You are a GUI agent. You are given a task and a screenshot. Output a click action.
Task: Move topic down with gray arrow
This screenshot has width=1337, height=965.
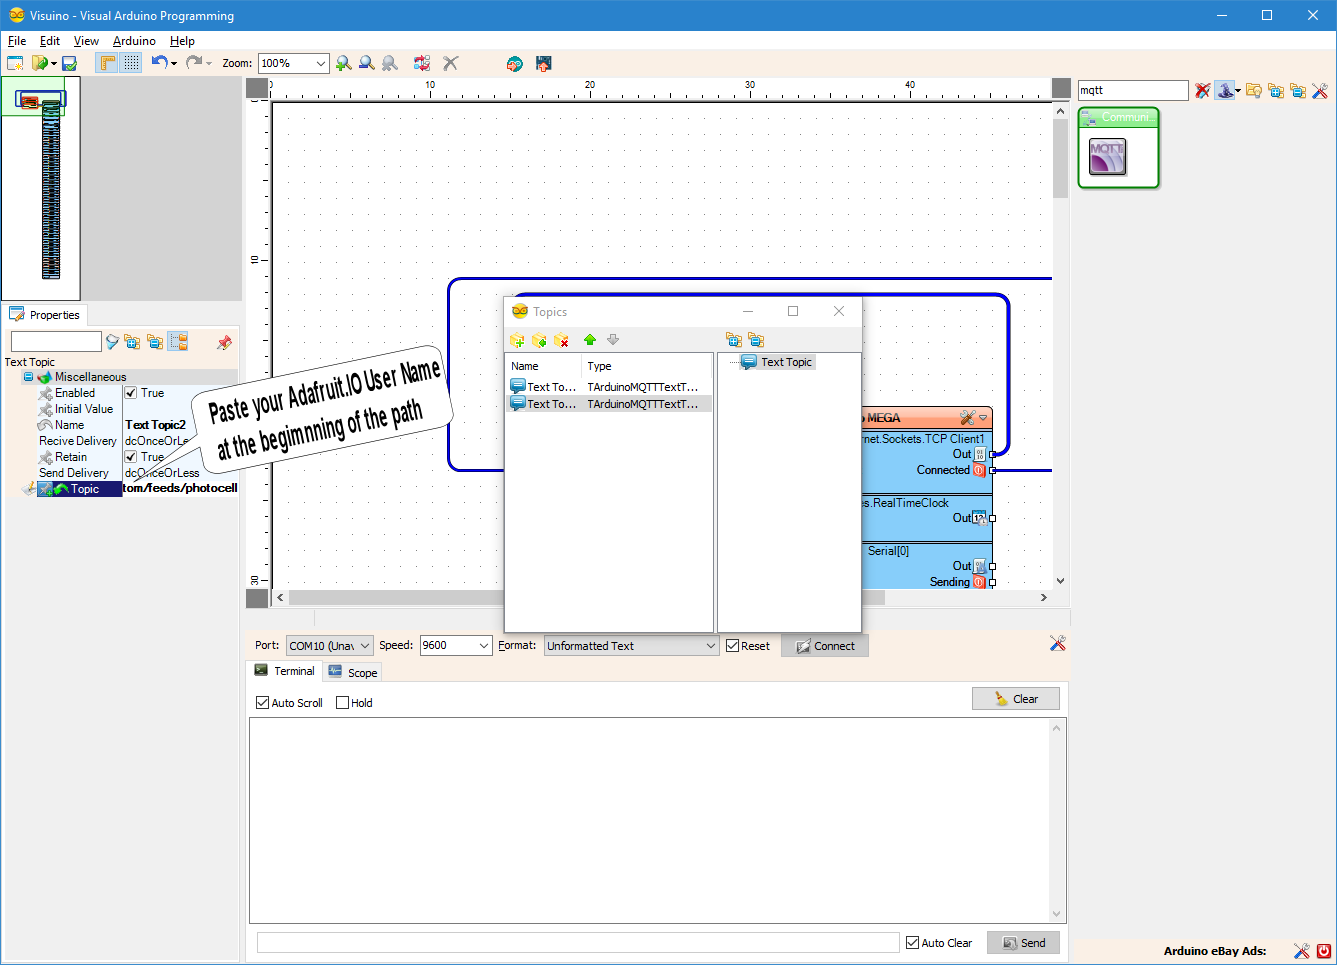613,340
